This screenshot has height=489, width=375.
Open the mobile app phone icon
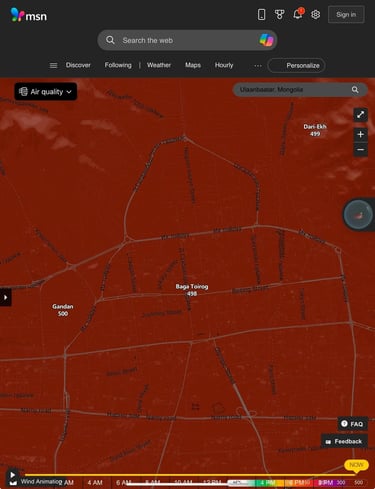tap(262, 14)
